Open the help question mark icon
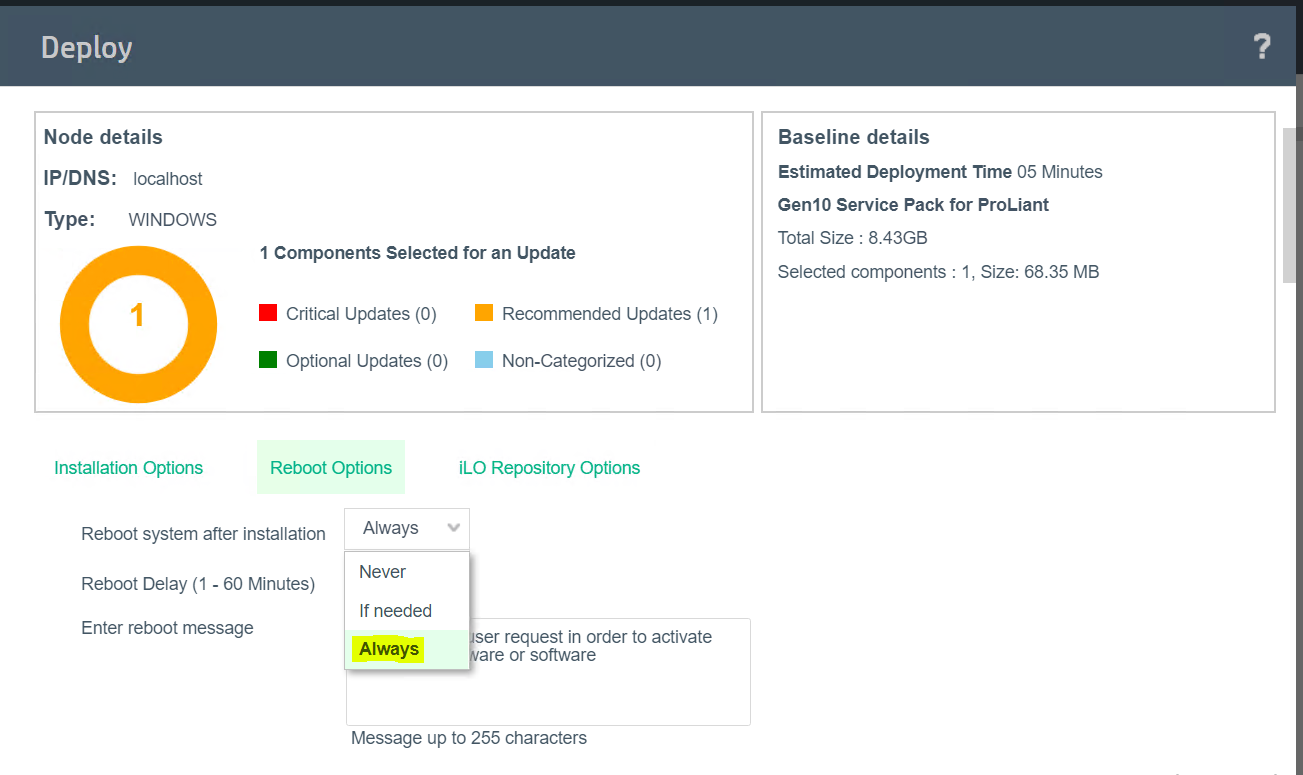1303x775 pixels. (1261, 46)
